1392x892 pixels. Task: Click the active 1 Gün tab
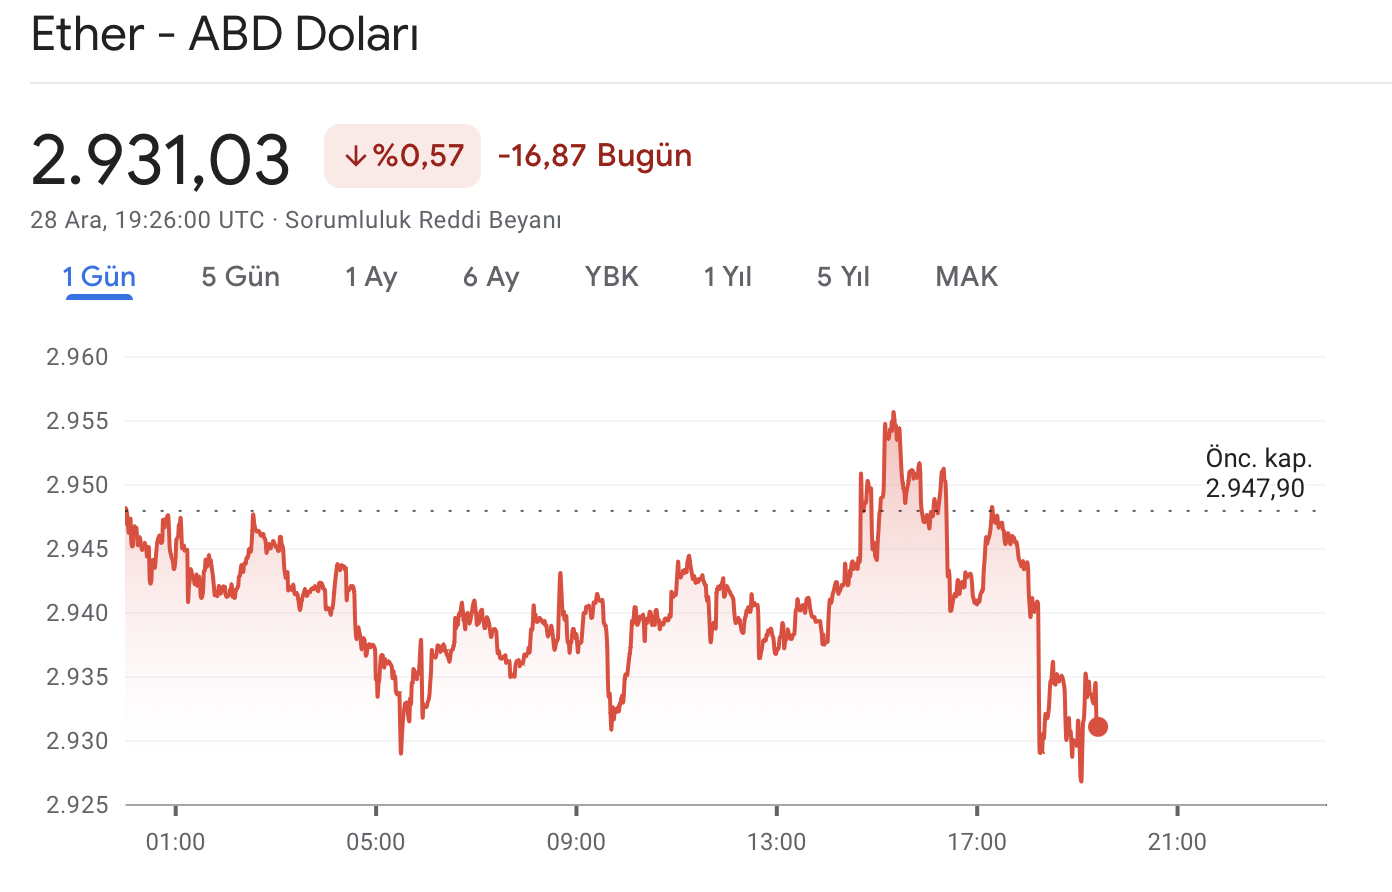click(x=99, y=277)
